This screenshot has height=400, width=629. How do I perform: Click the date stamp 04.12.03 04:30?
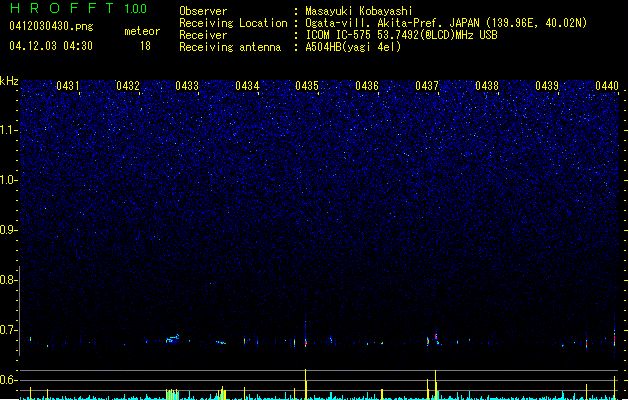[x=51, y=46]
